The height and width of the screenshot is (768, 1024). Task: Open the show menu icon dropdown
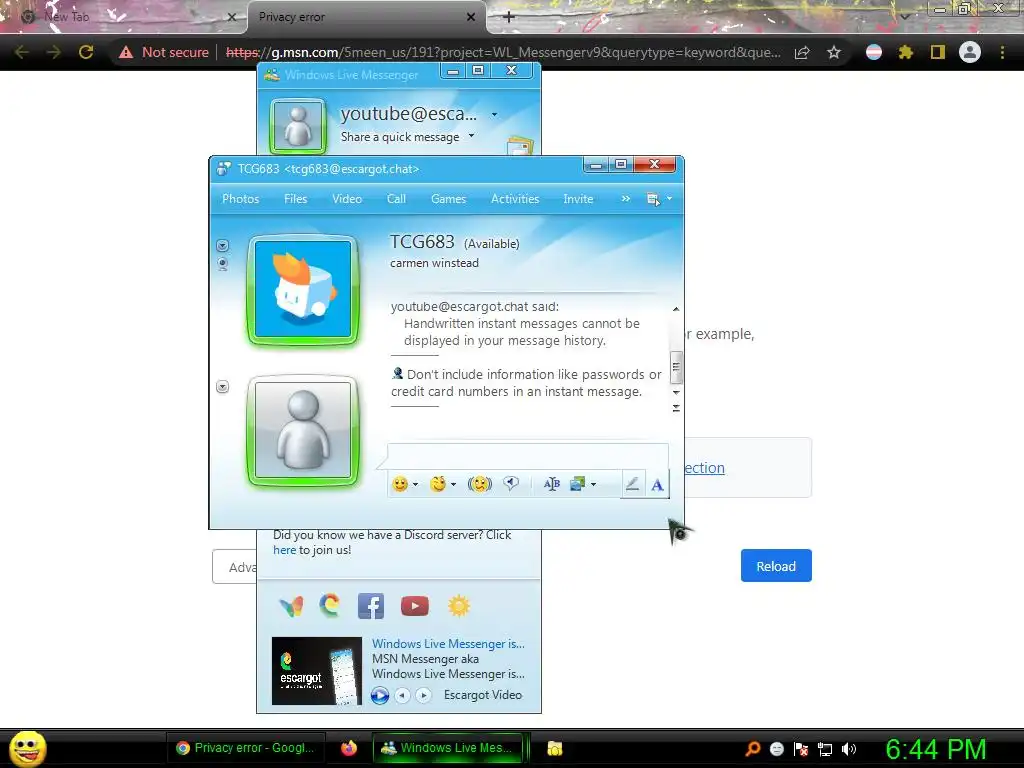pyautogui.click(x=658, y=199)
